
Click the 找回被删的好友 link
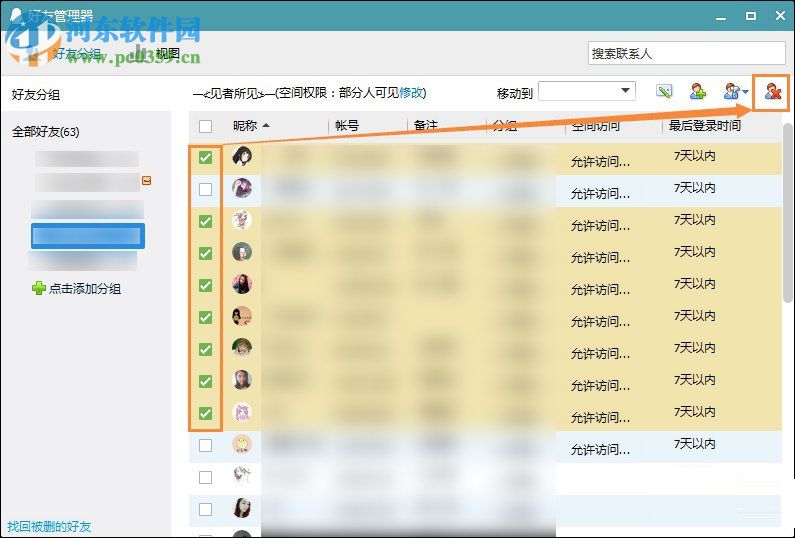click(49, 526)
